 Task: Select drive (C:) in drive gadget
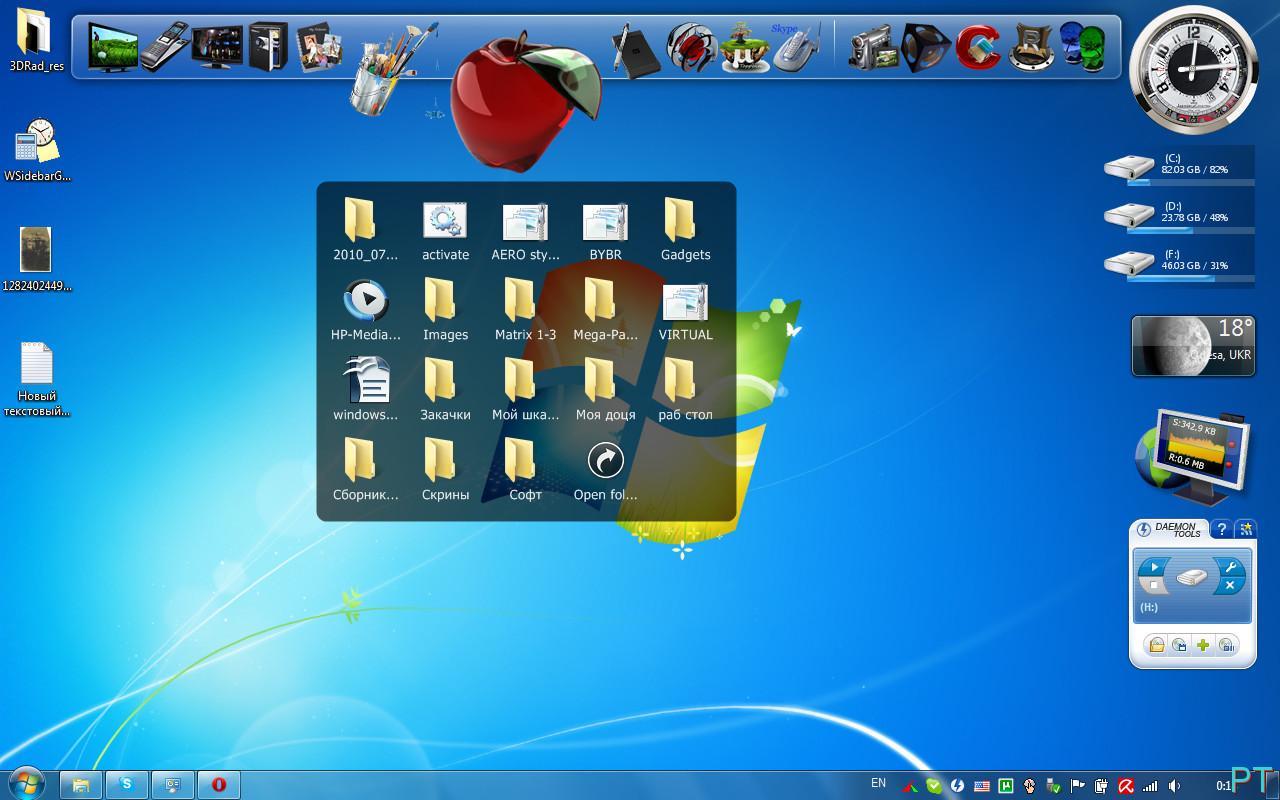[1180, 168]
